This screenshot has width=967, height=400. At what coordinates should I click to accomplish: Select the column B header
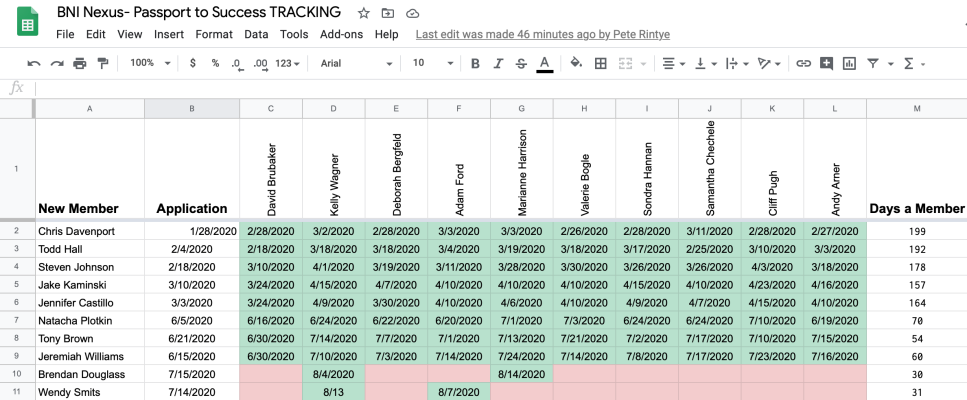[x=192, y=108]
